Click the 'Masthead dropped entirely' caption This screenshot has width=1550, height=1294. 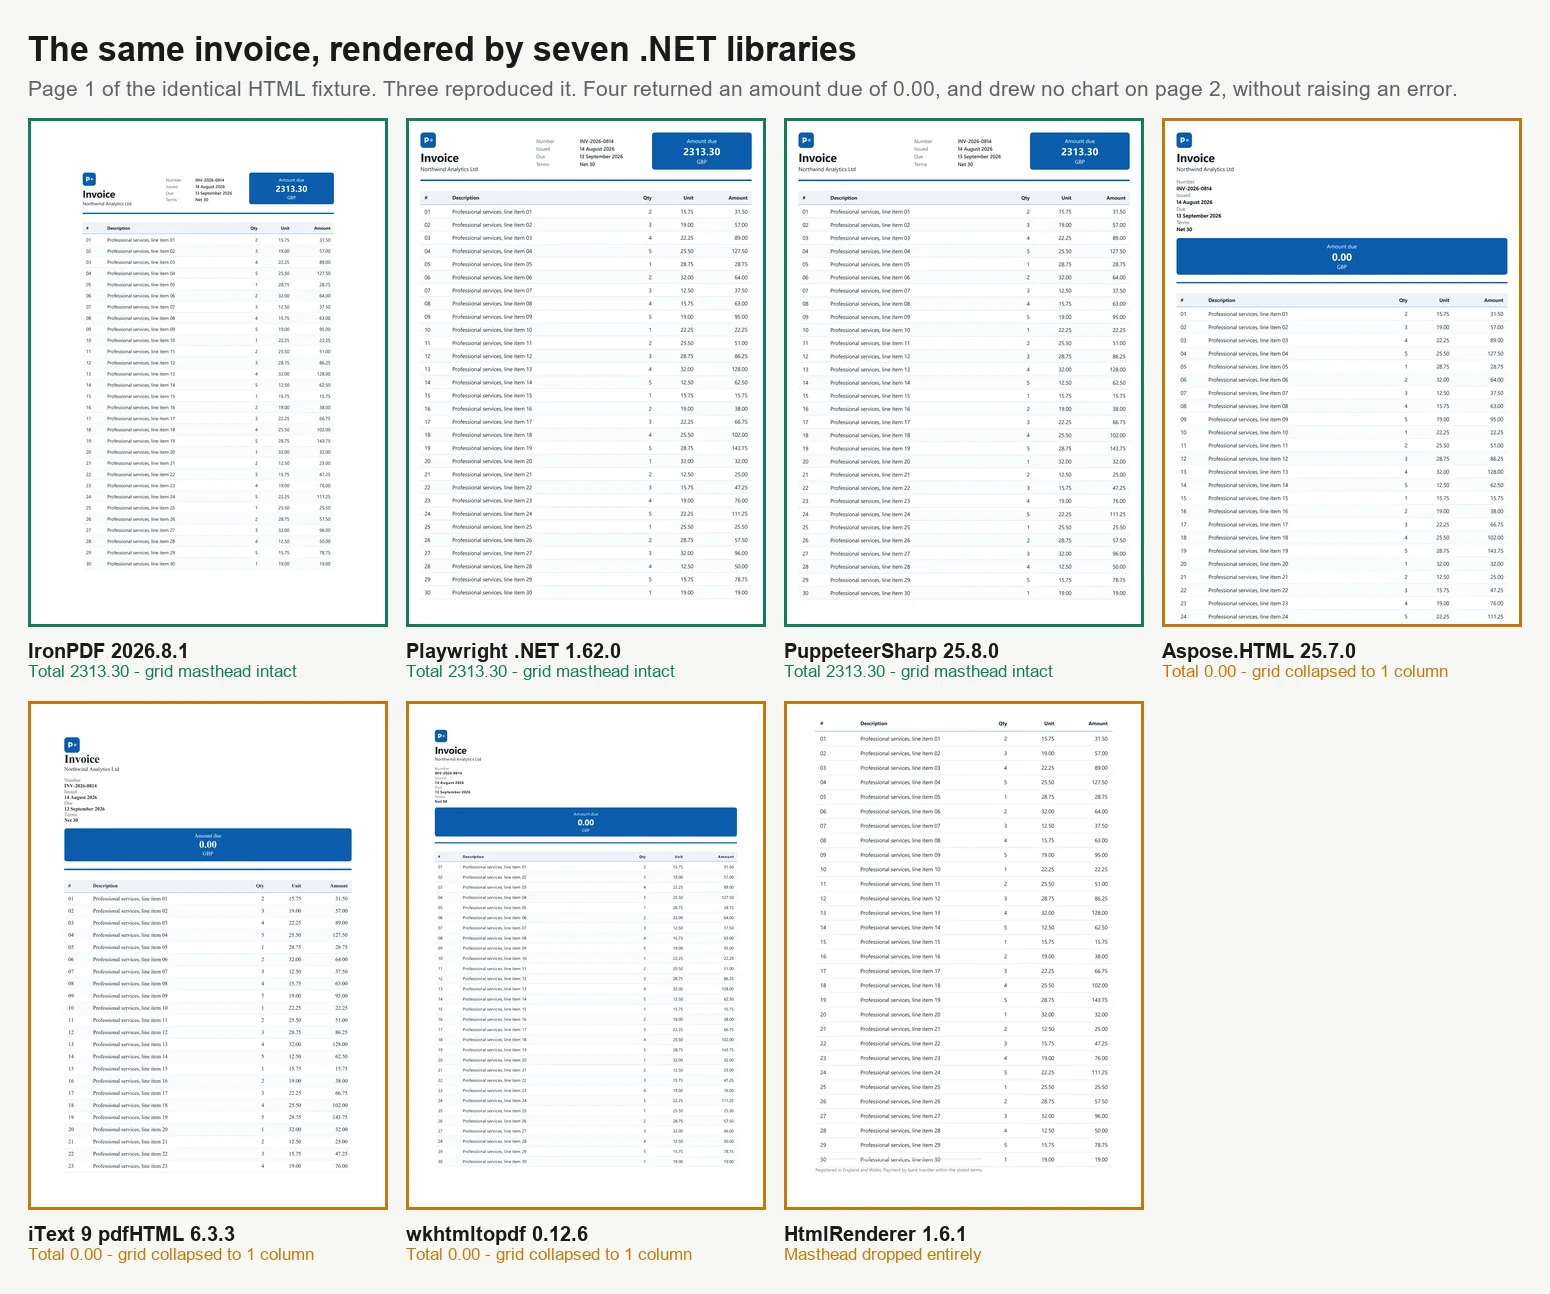pos(882,1255)
